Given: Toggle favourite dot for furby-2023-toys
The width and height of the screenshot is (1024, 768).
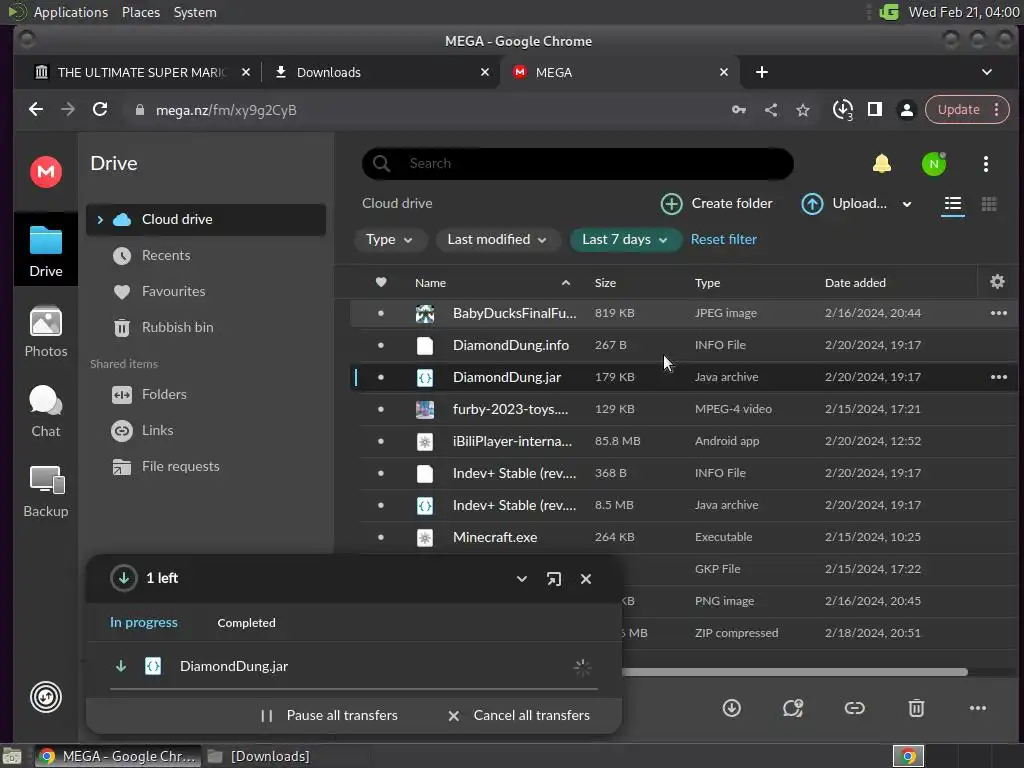Looking at the screenshot, I should [381, 409].
